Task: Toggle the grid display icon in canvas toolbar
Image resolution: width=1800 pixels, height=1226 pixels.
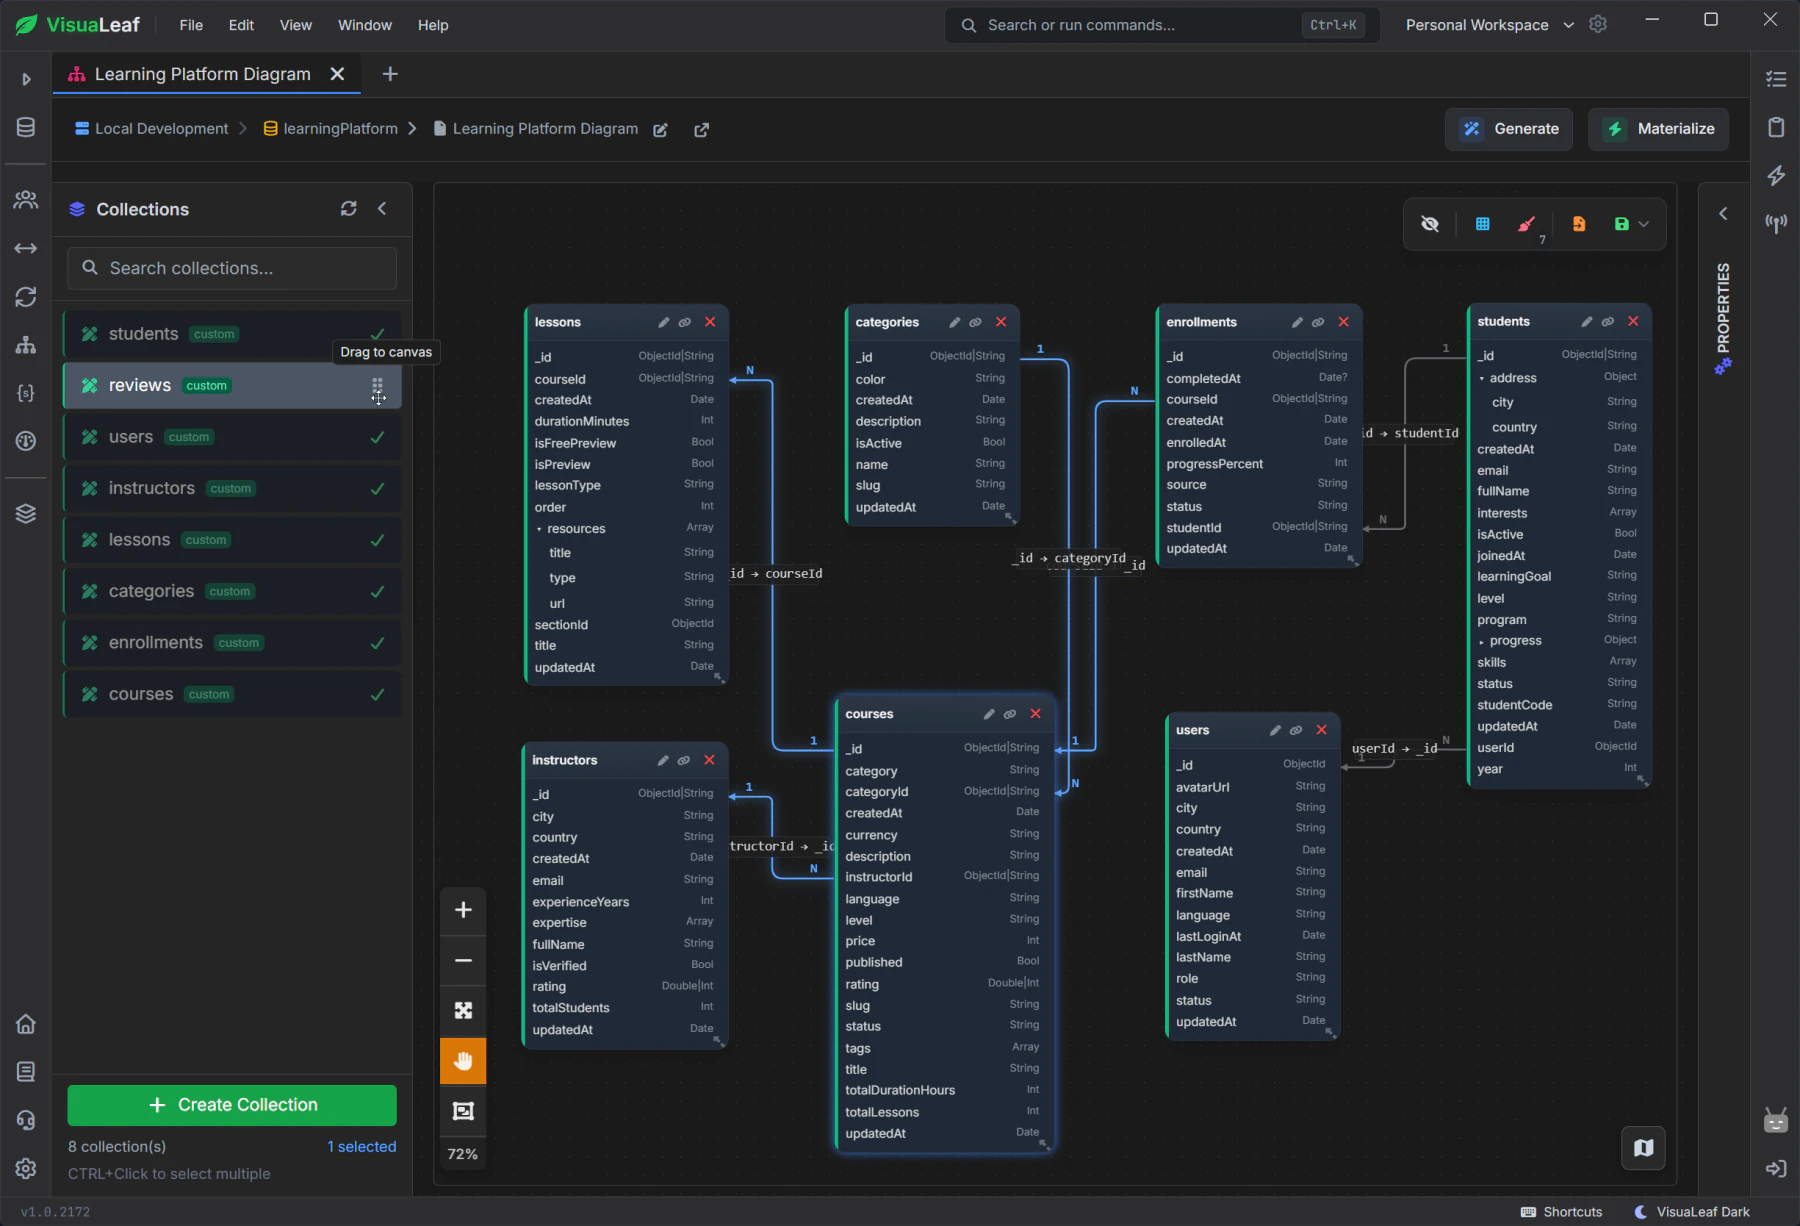Action: click(x=1482, y=224)
